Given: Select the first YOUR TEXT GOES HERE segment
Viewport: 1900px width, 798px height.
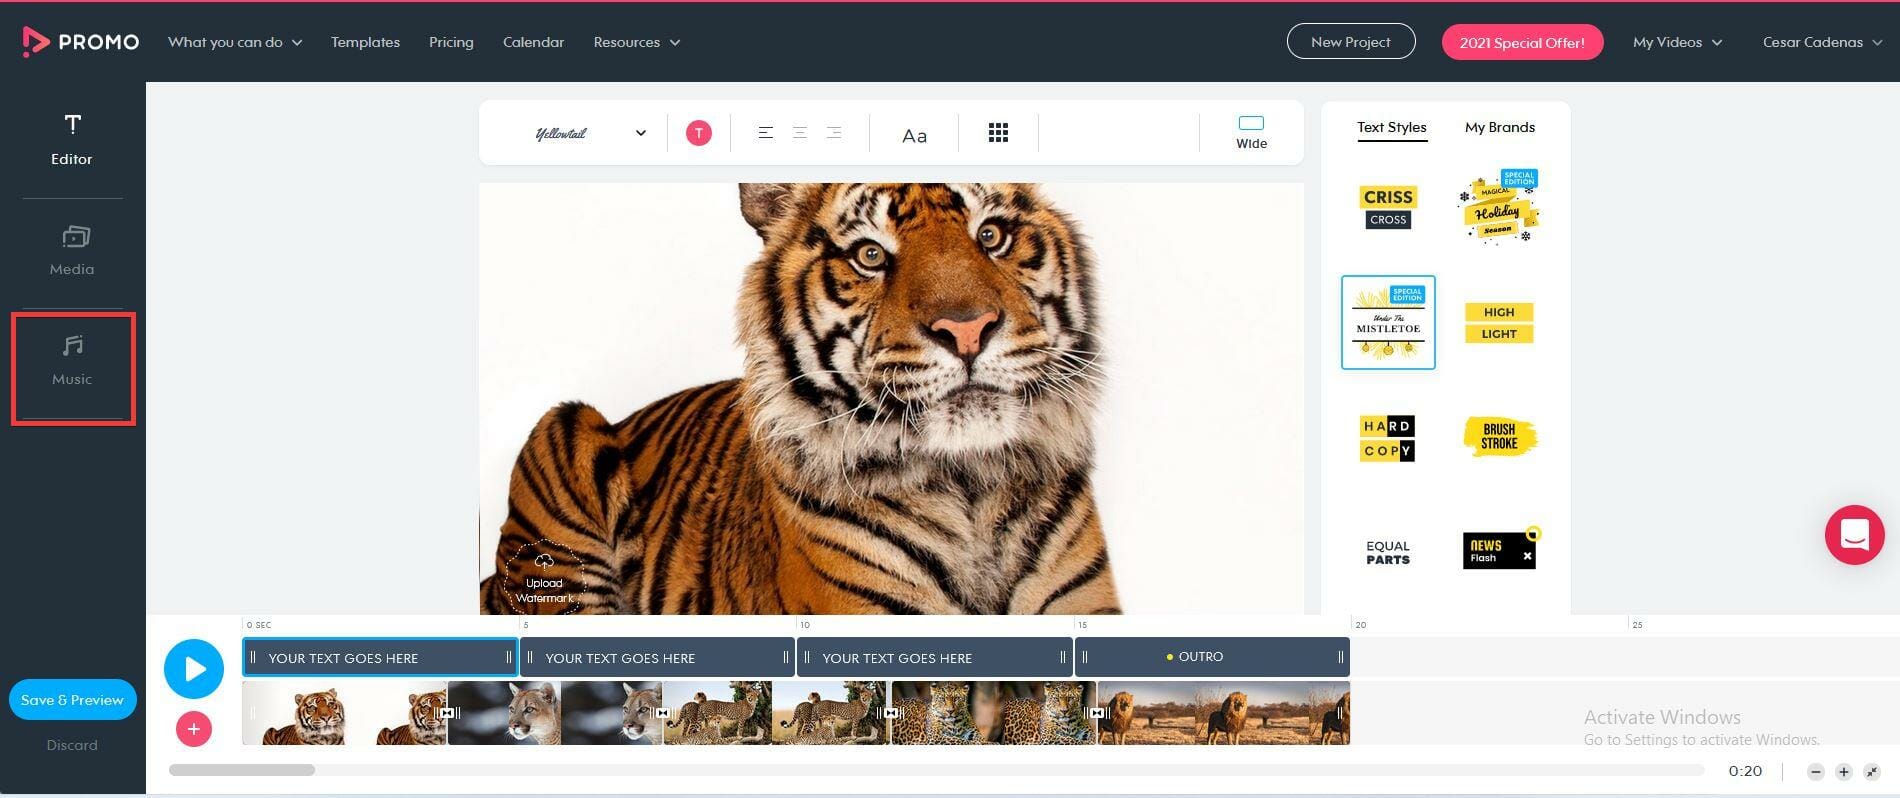Looking at the screenshot, I should click(380, 657).
